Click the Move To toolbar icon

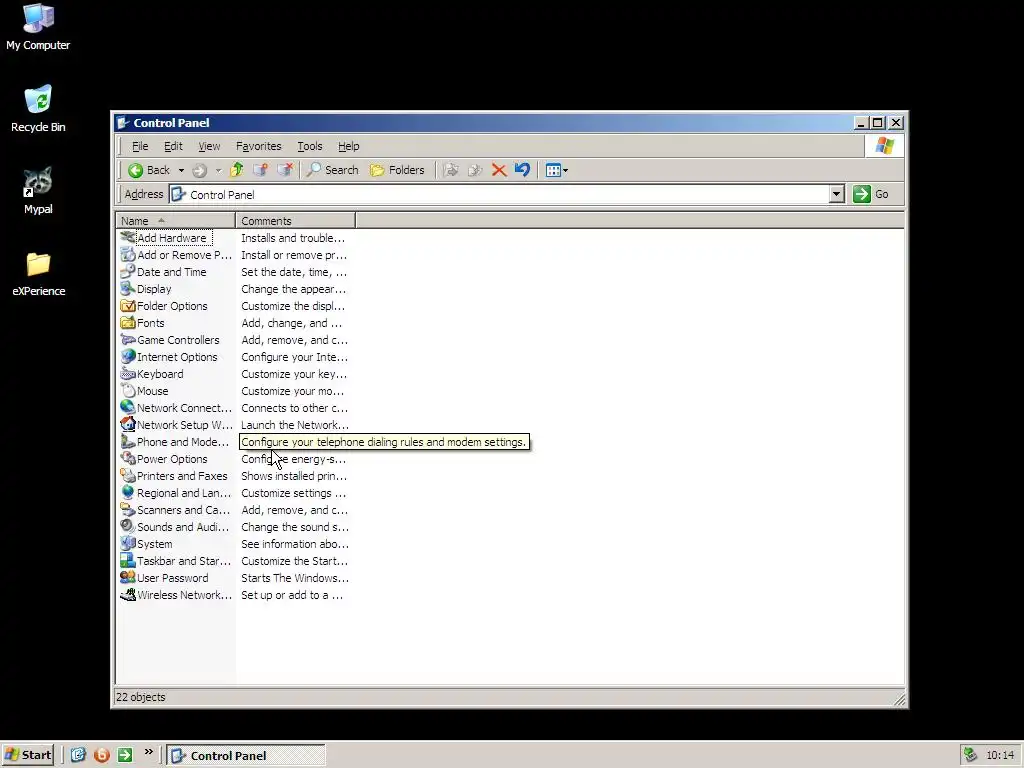(x=451, y=170)
